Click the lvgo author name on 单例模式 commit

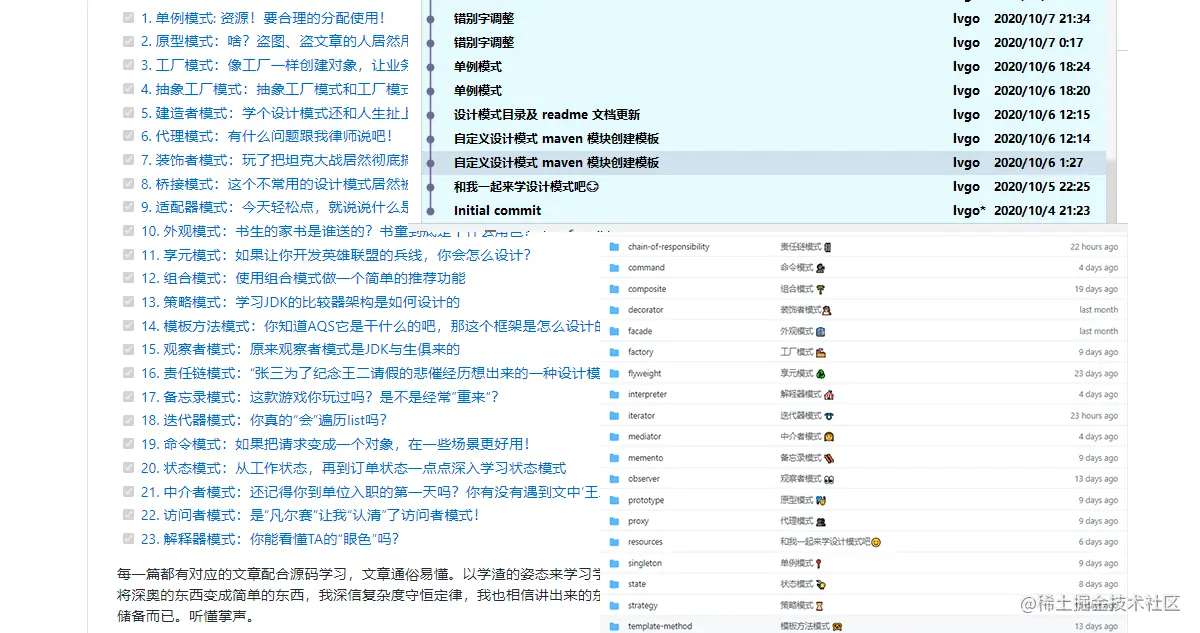click(964, 66)
